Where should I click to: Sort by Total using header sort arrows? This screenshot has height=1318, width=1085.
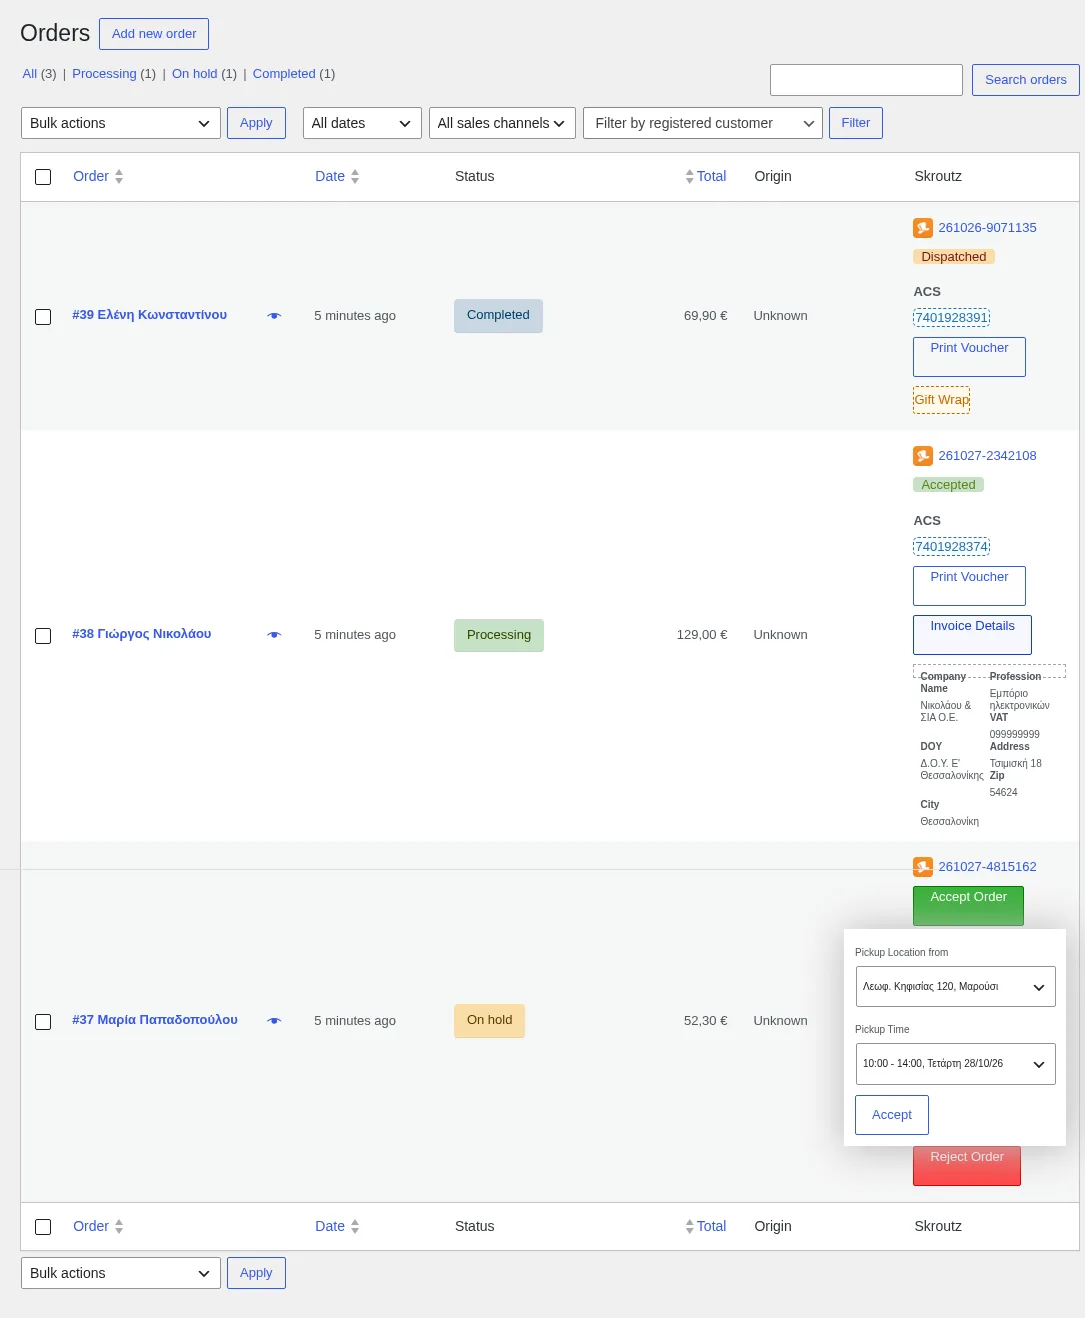(689, 177)
